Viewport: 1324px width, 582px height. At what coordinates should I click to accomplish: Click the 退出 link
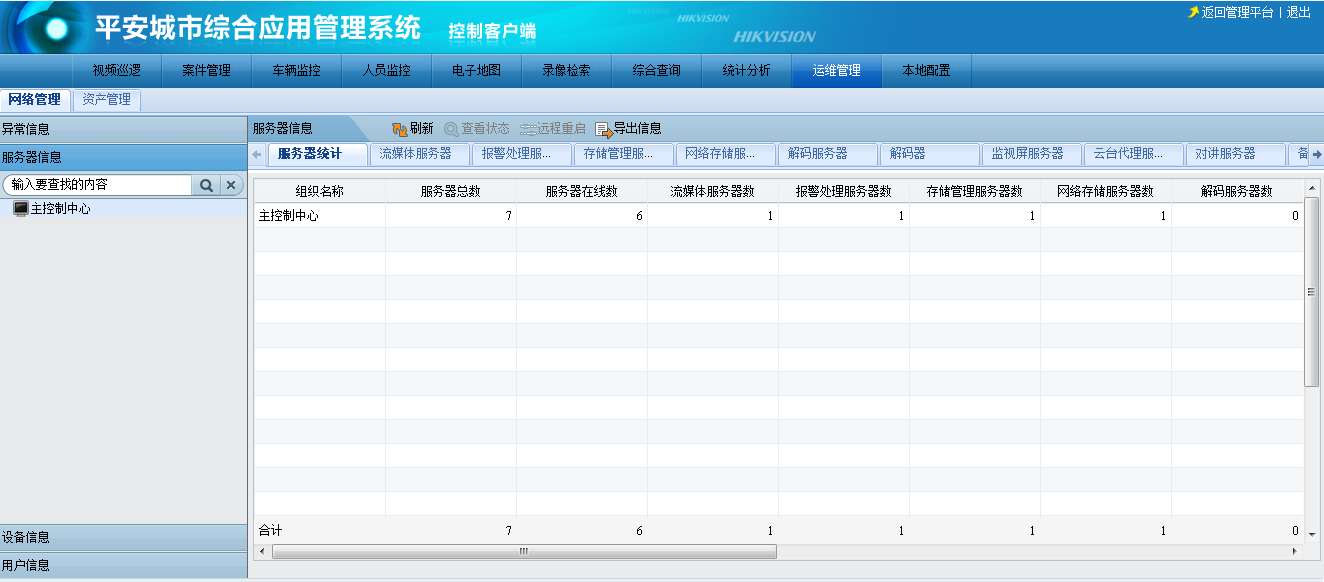tap(1298, 12)
